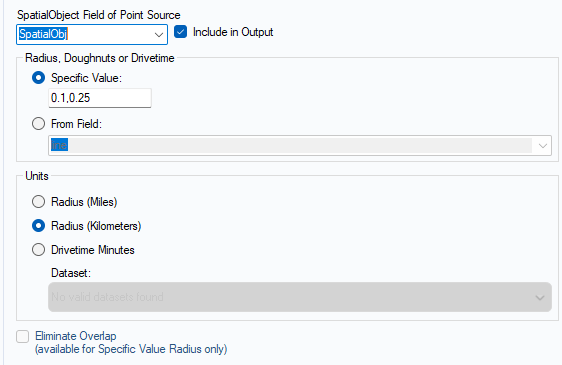Switch units to Radius (Miles) radio button

point(38,202)
